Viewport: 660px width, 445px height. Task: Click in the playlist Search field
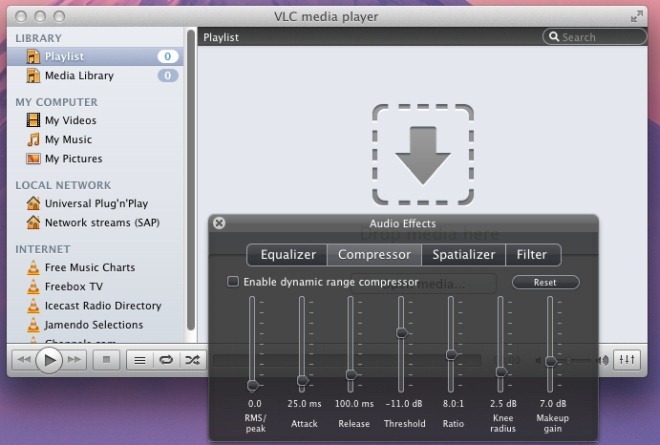pos(594,37)
